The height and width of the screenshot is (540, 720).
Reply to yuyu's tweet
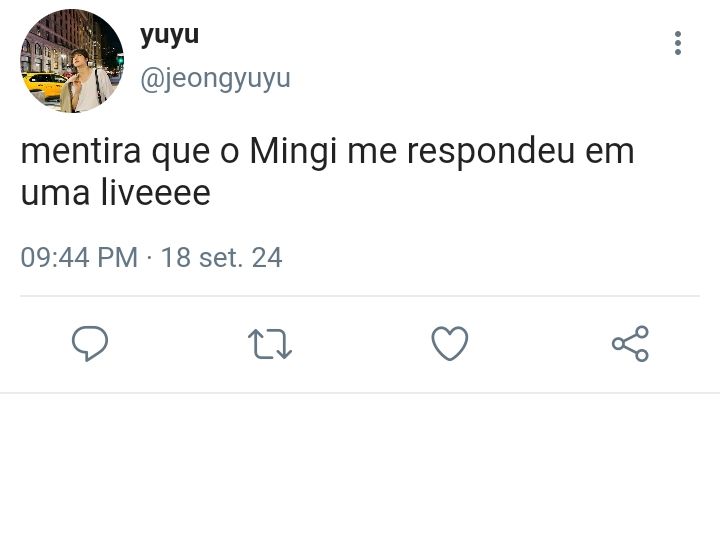(90, 343)
